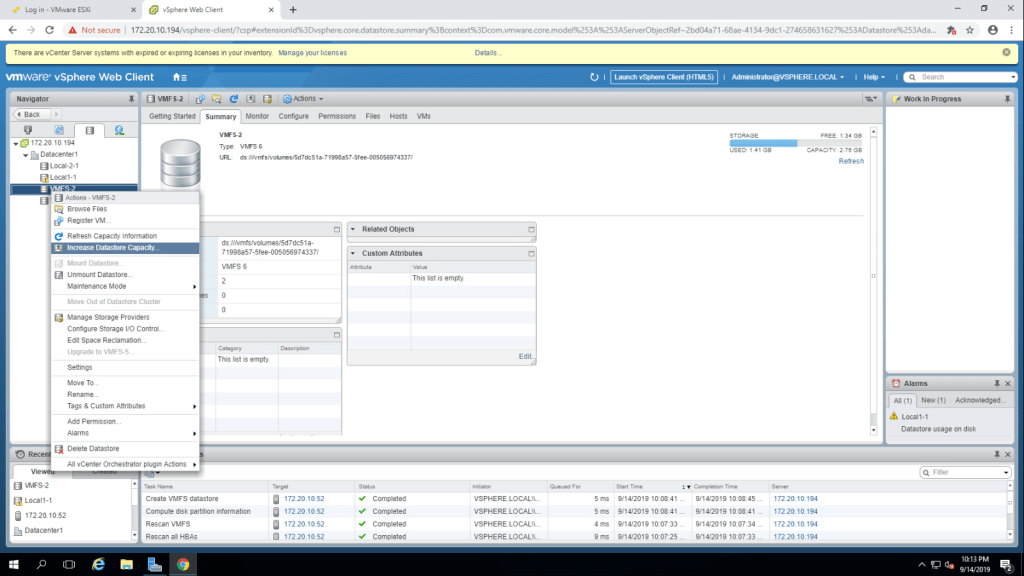
Task: Switch to the Configure tab
Action: click(x=293, y=116)
